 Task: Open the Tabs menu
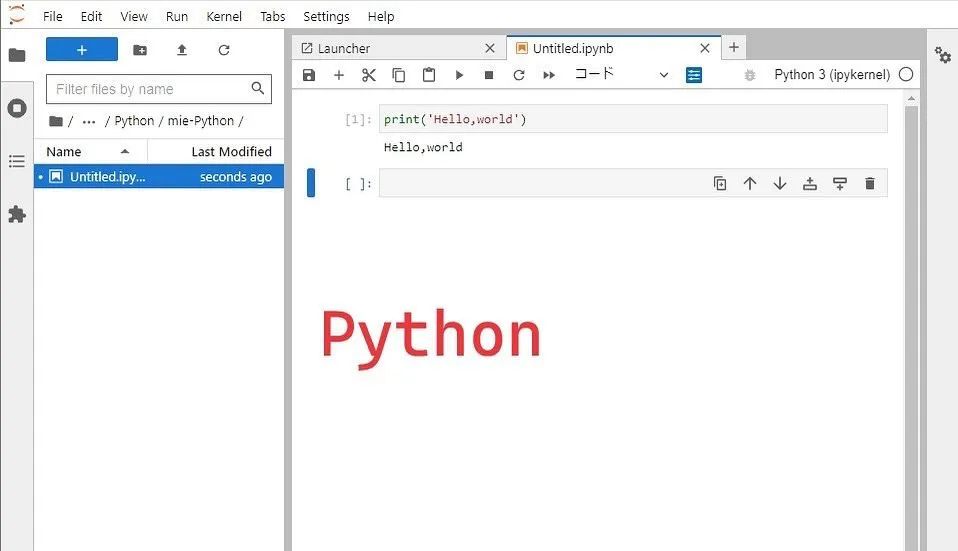pyautogui.click(x=272, y=16)
